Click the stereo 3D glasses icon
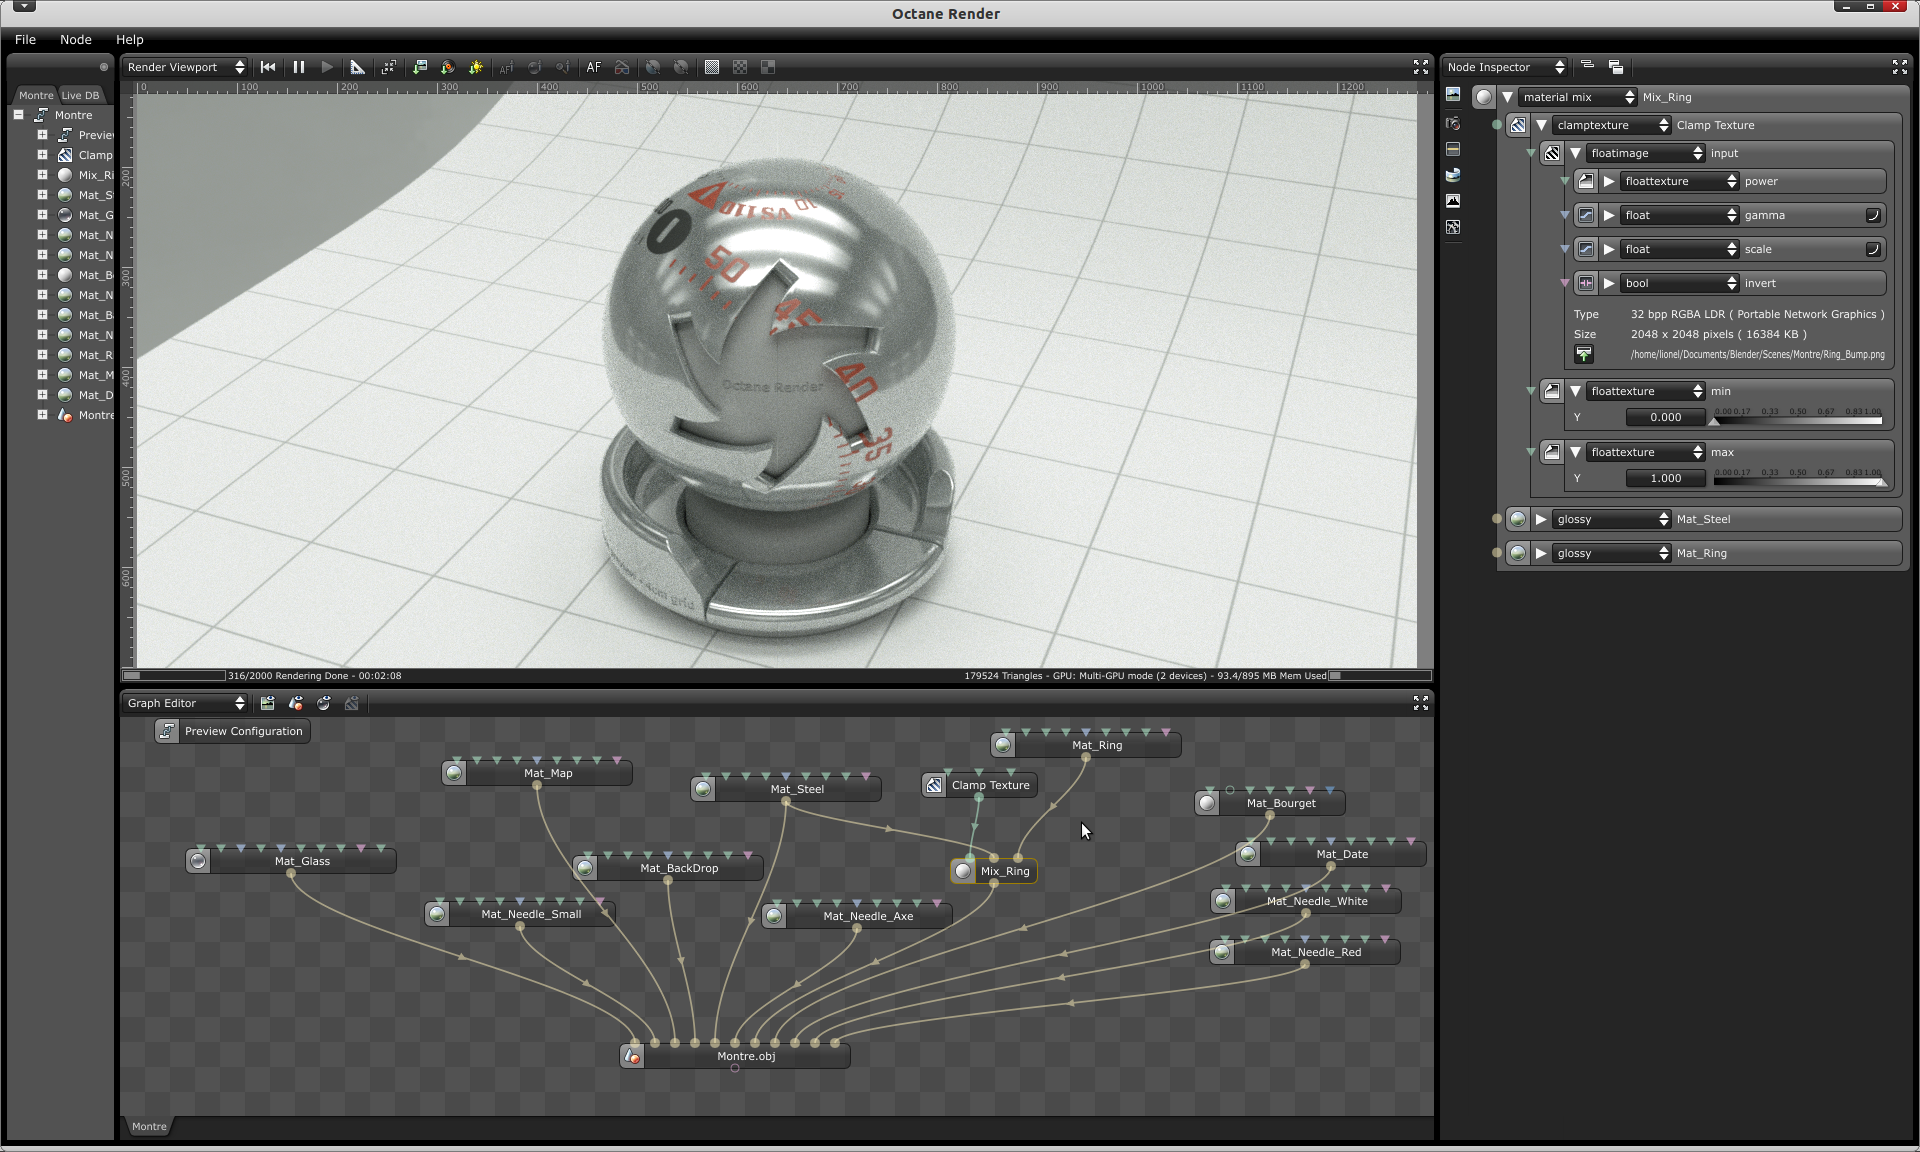The image size is (1920, 1152). 622,67
